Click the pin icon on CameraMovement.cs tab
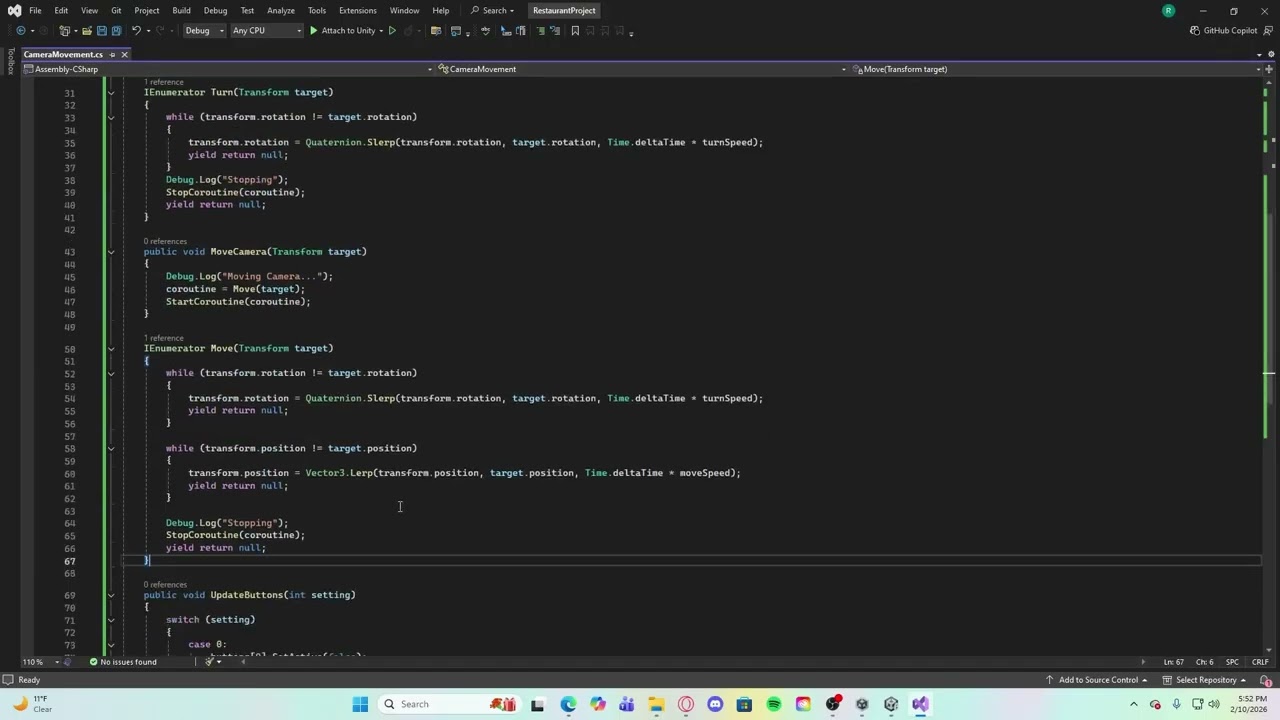The height and width of the screenshot is (720, 1280). tap(112, 54)
